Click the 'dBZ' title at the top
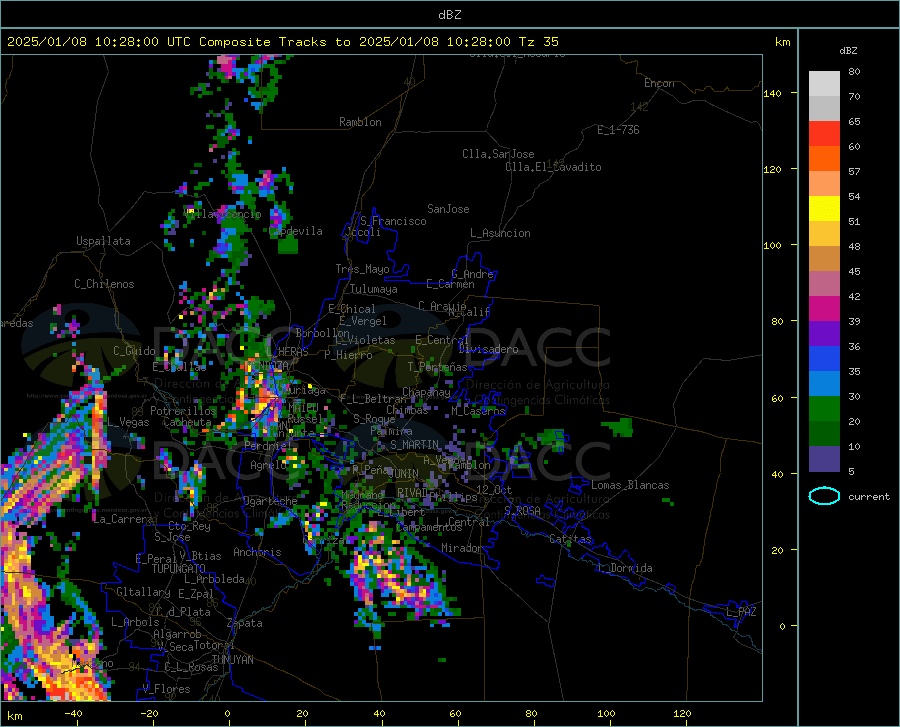The width and height of the screenshot is (900, 727). (449, 15)
